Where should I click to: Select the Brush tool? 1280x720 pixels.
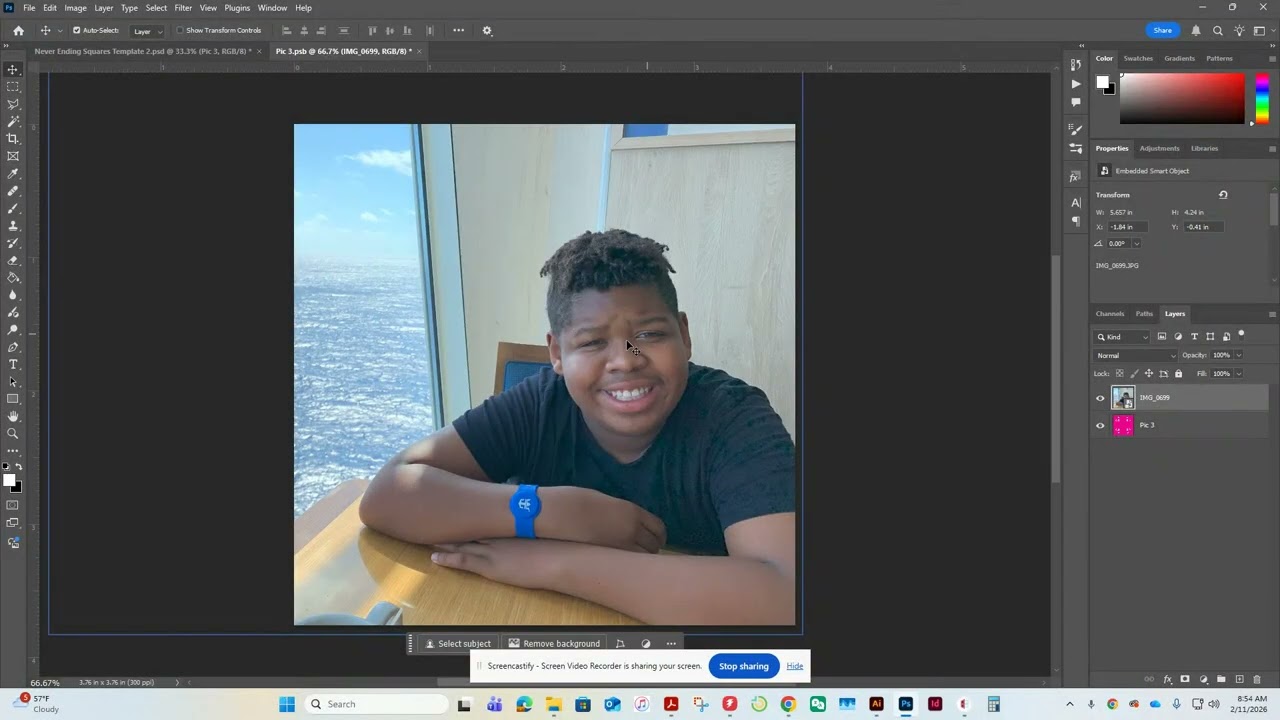[13, 208]
